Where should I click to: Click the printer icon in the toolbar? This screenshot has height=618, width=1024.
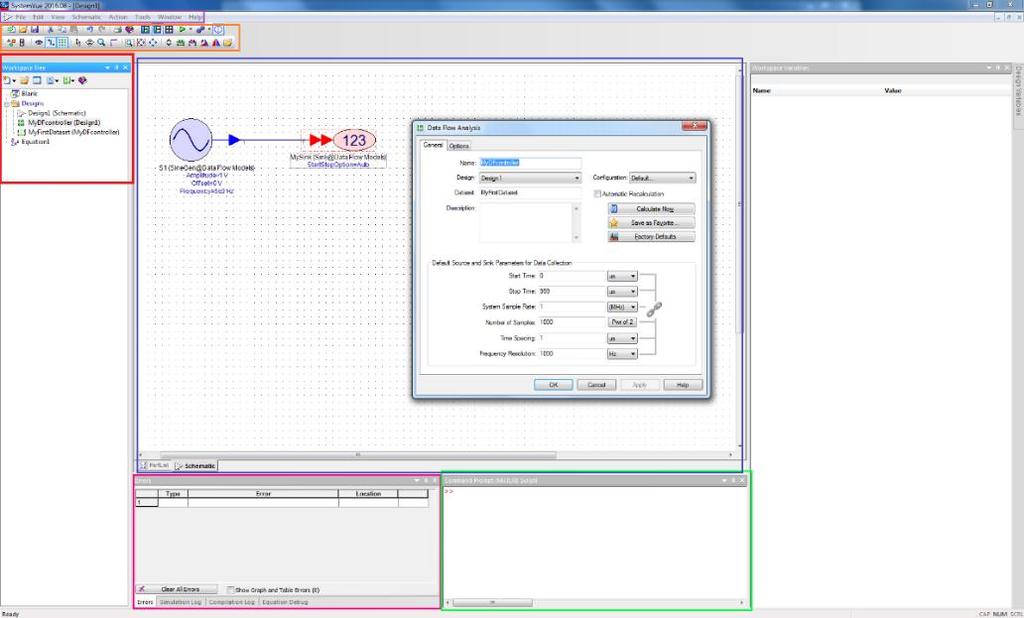tap(118, 29)
